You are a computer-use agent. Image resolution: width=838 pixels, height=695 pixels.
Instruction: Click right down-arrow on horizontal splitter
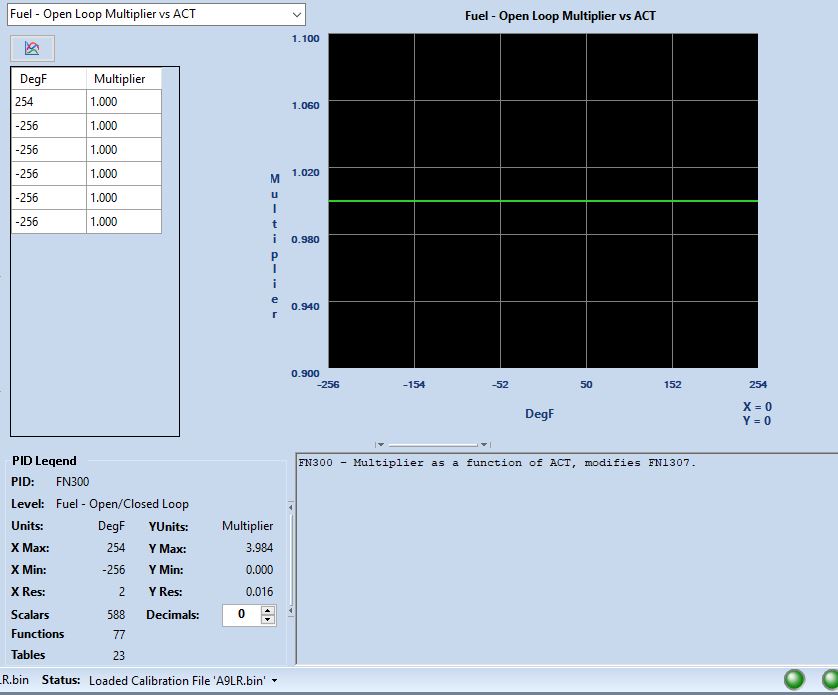click(484, 444)
